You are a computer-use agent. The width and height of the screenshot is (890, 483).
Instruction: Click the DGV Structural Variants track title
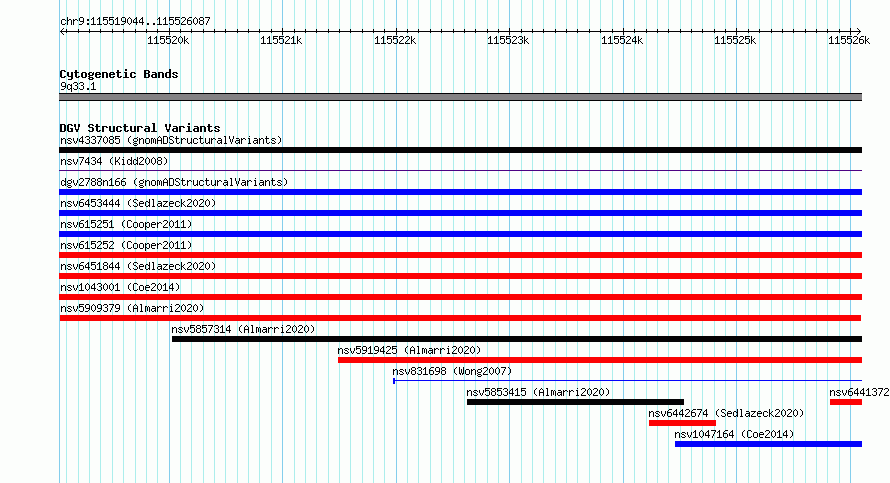140,128
